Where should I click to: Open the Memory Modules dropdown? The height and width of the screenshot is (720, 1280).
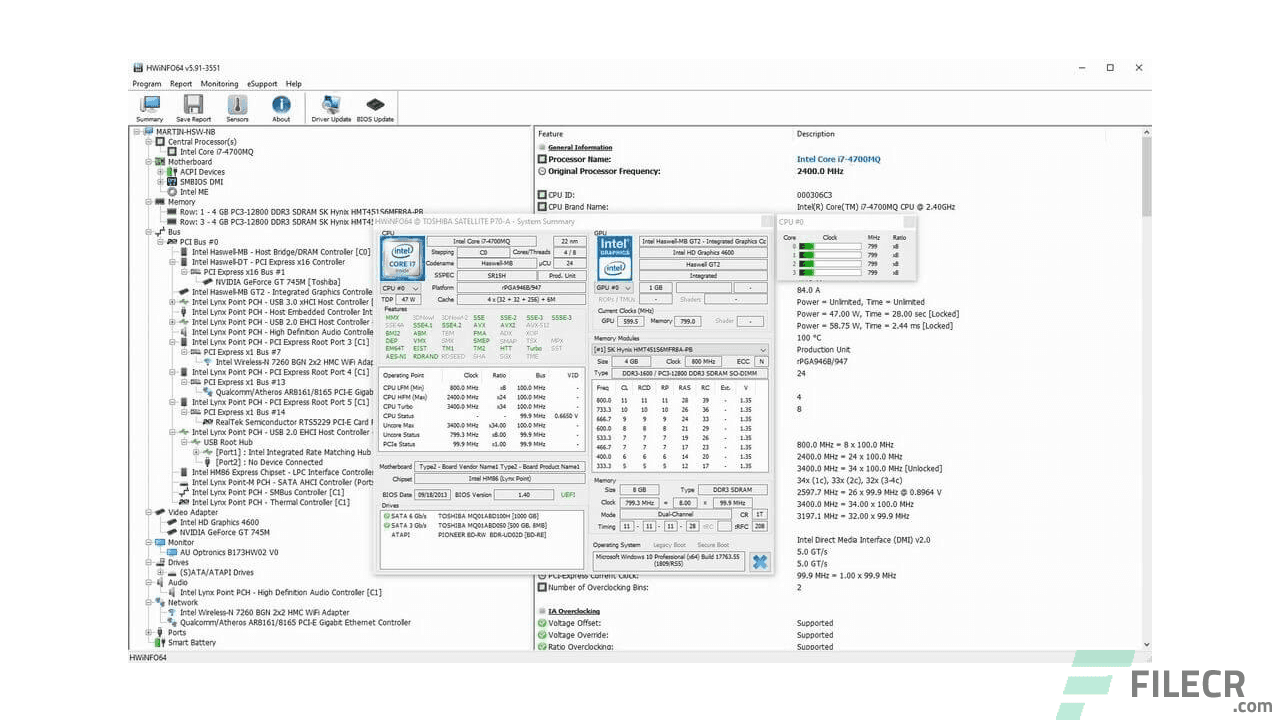point(762,350)
